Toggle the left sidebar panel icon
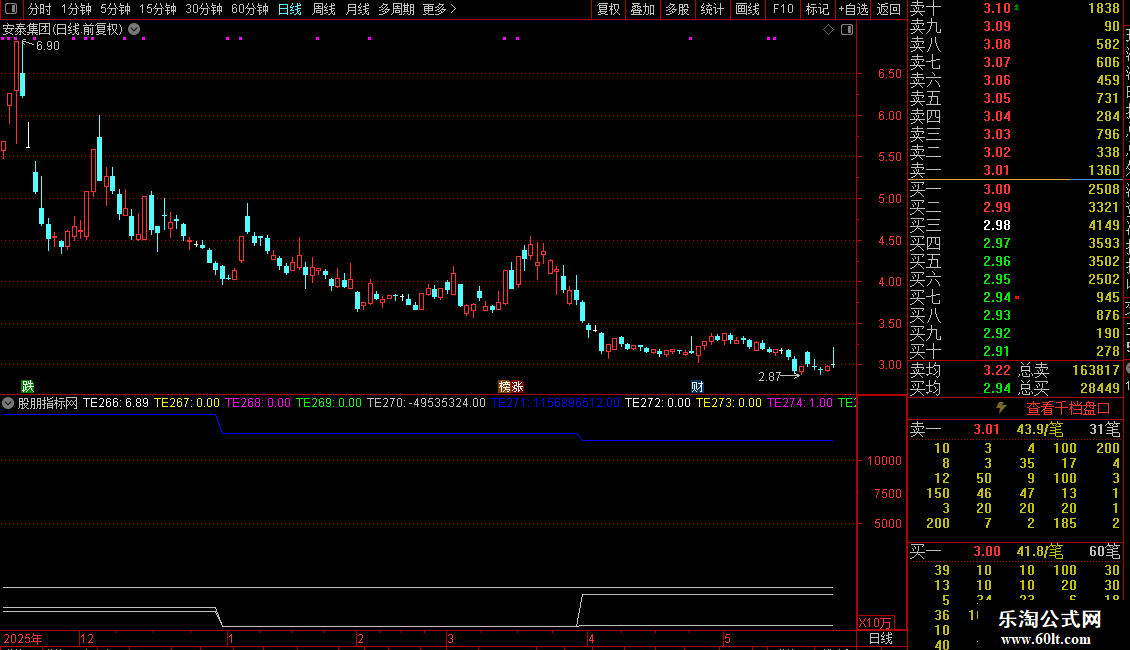 click(x=11, y=9)
